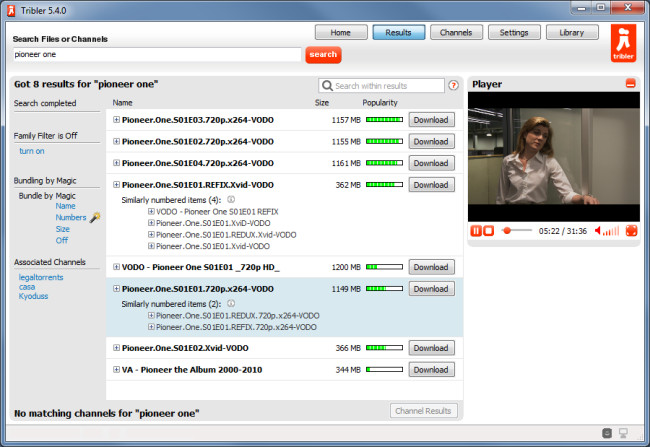
Task: Click the magnifier icon in results filter
Action: (327, 85)
